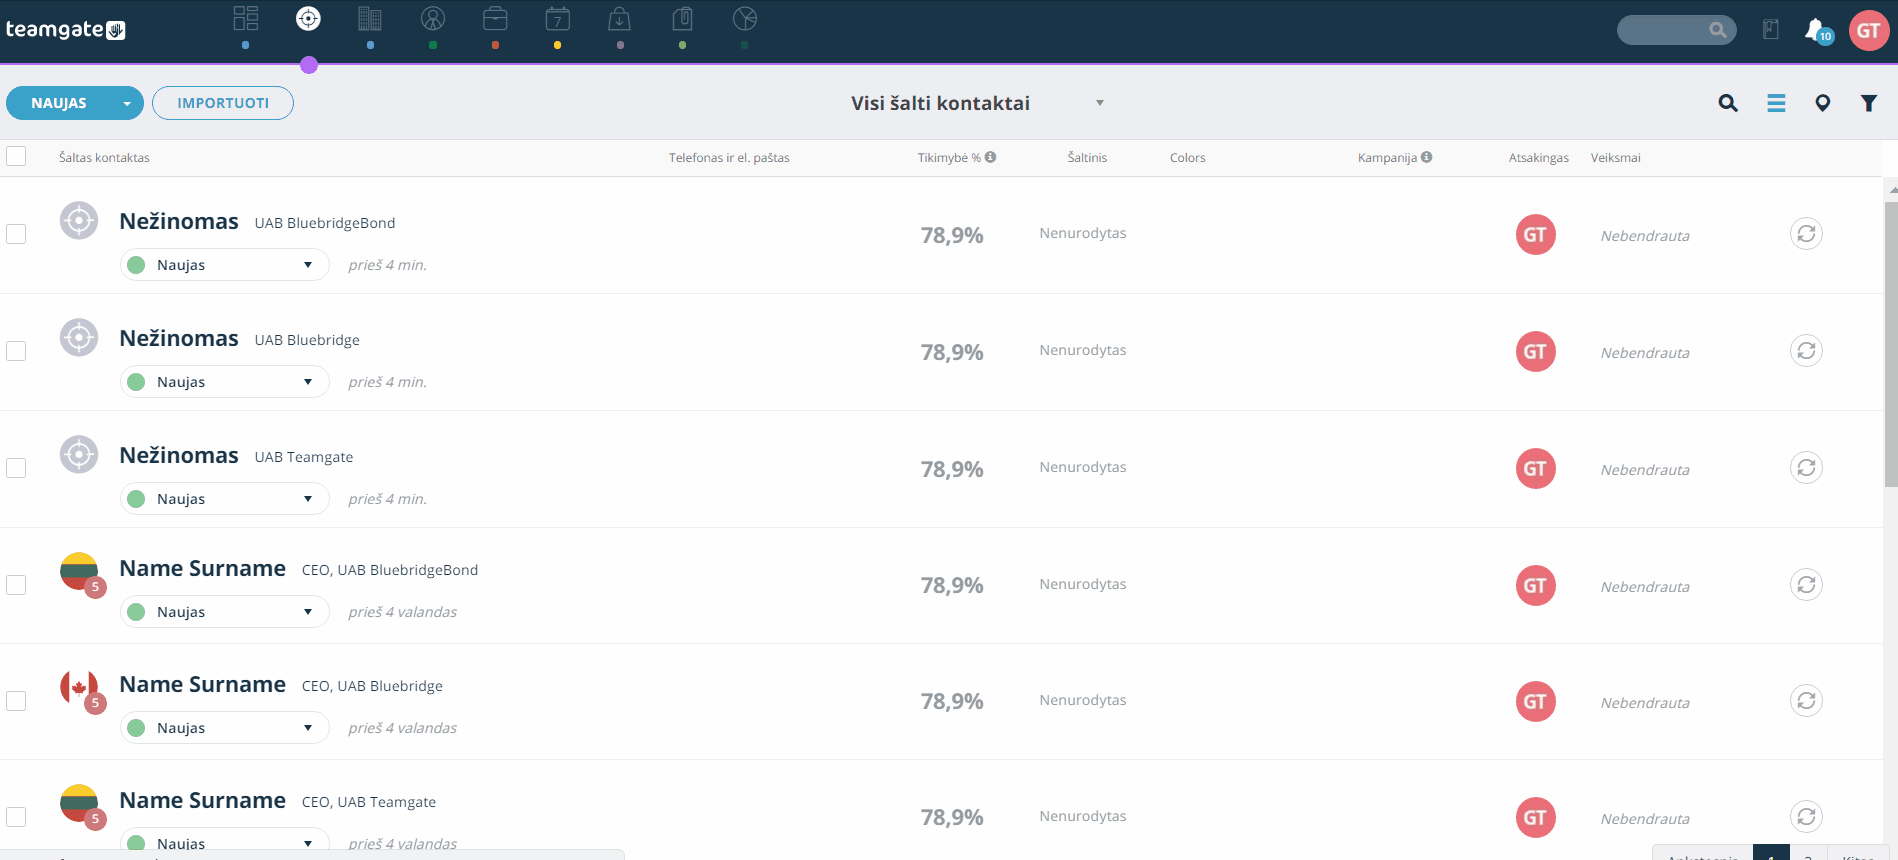
Task: Click the global search field in header
Action: pyautogui.click(x=1676, y=30)
